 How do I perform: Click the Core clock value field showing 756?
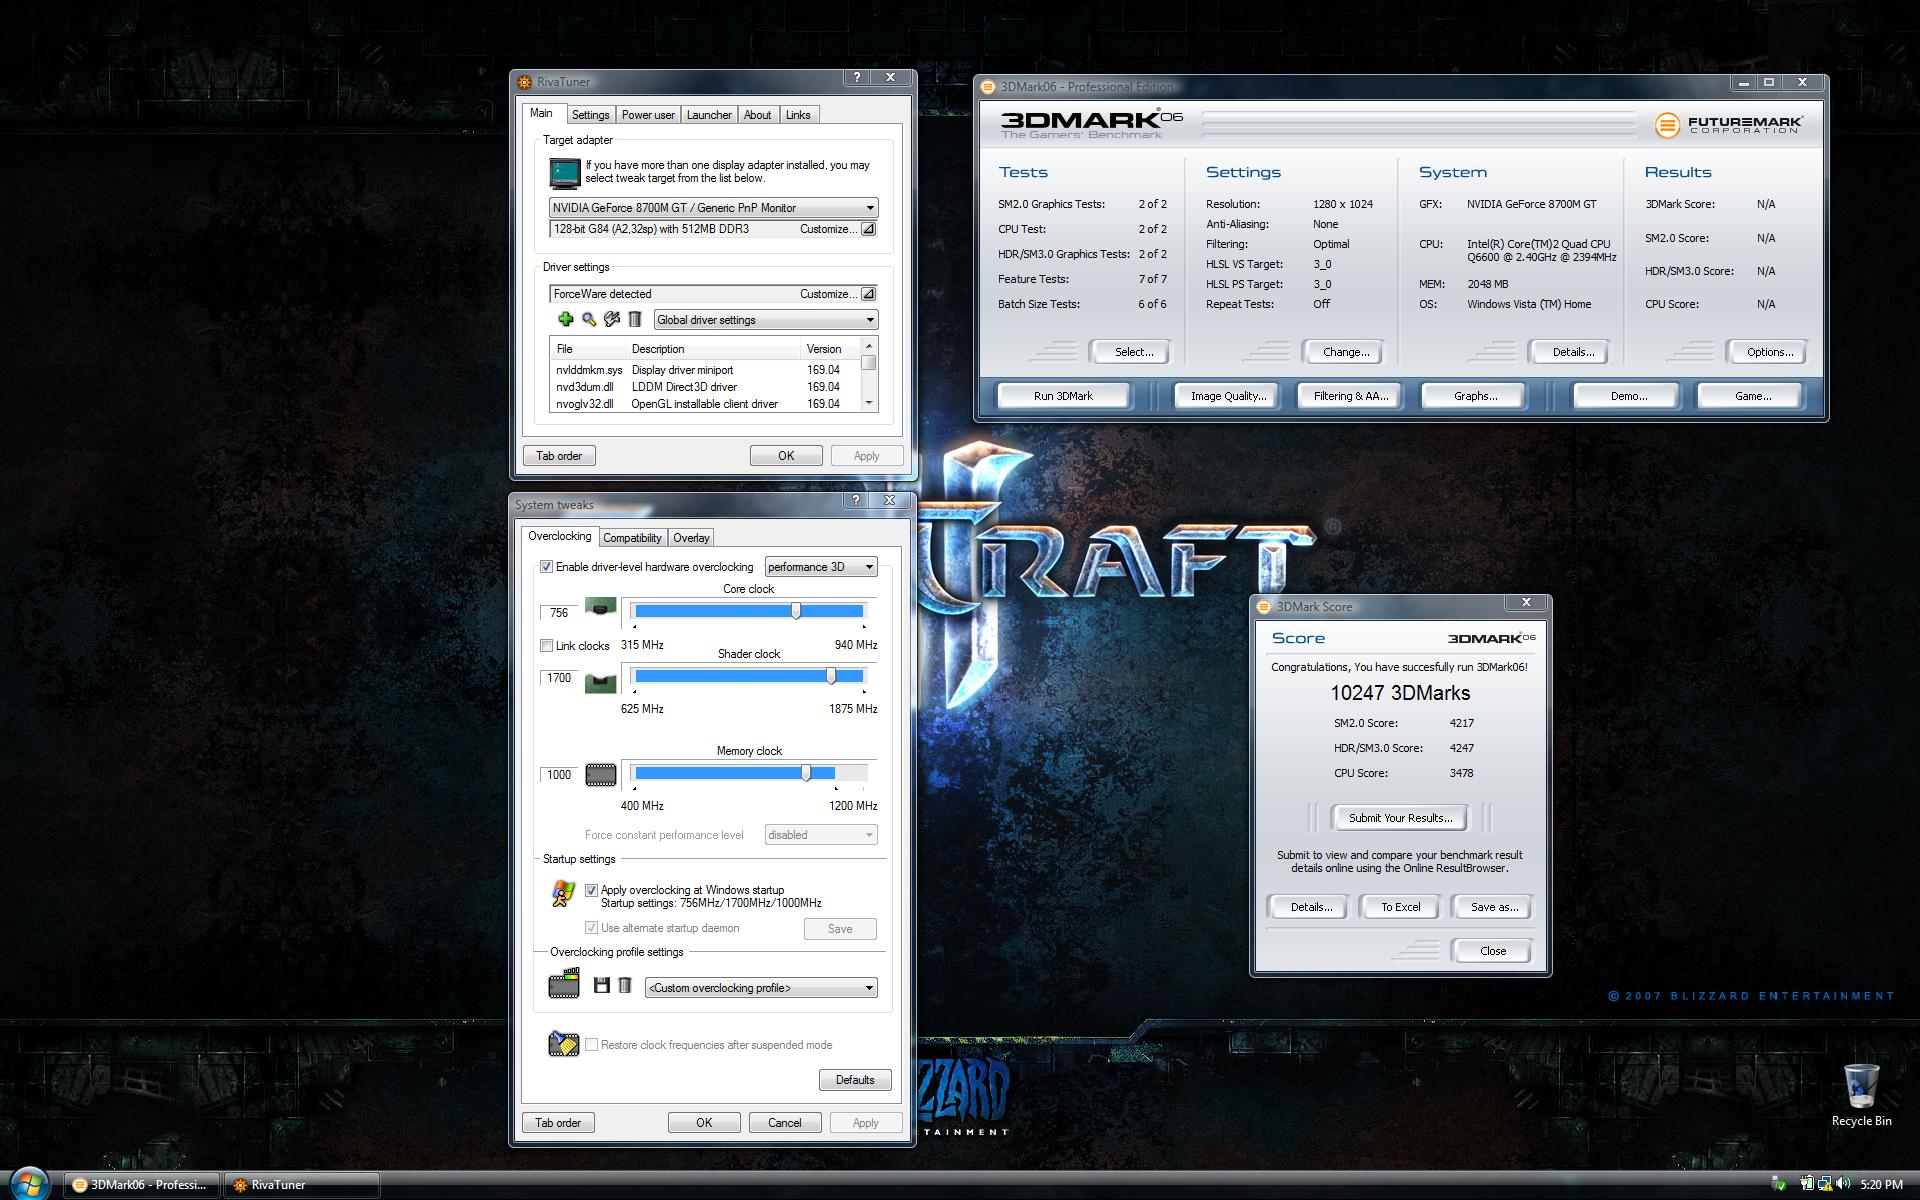click(x=559, y=613)
